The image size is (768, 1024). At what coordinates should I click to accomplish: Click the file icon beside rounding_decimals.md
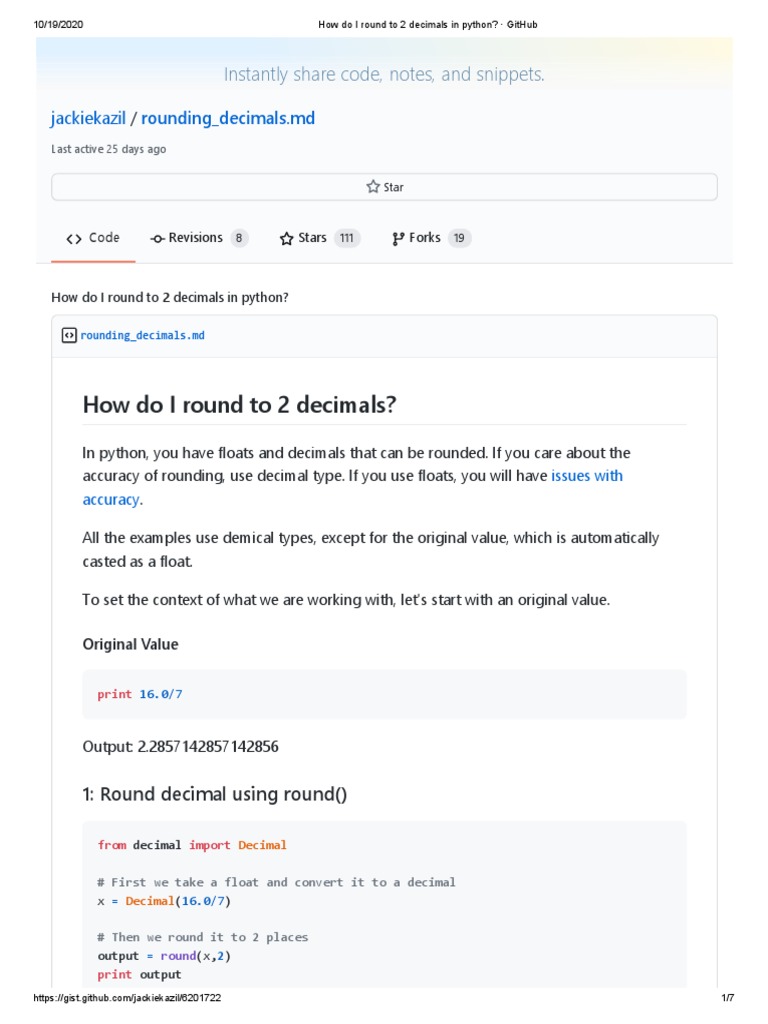point(68,336)
